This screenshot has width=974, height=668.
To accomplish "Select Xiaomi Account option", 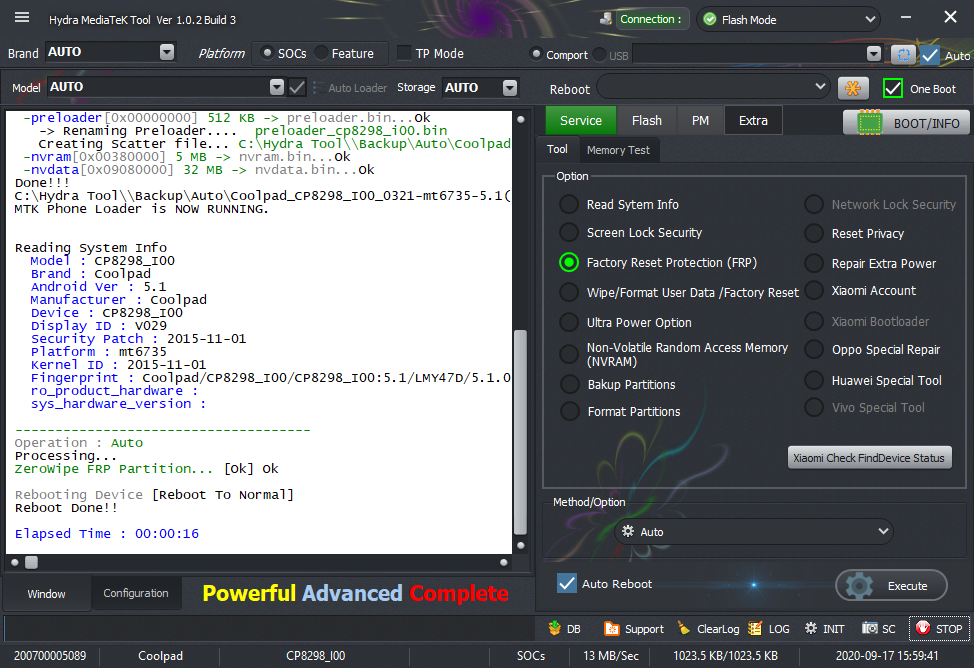I will click(814, 290).
